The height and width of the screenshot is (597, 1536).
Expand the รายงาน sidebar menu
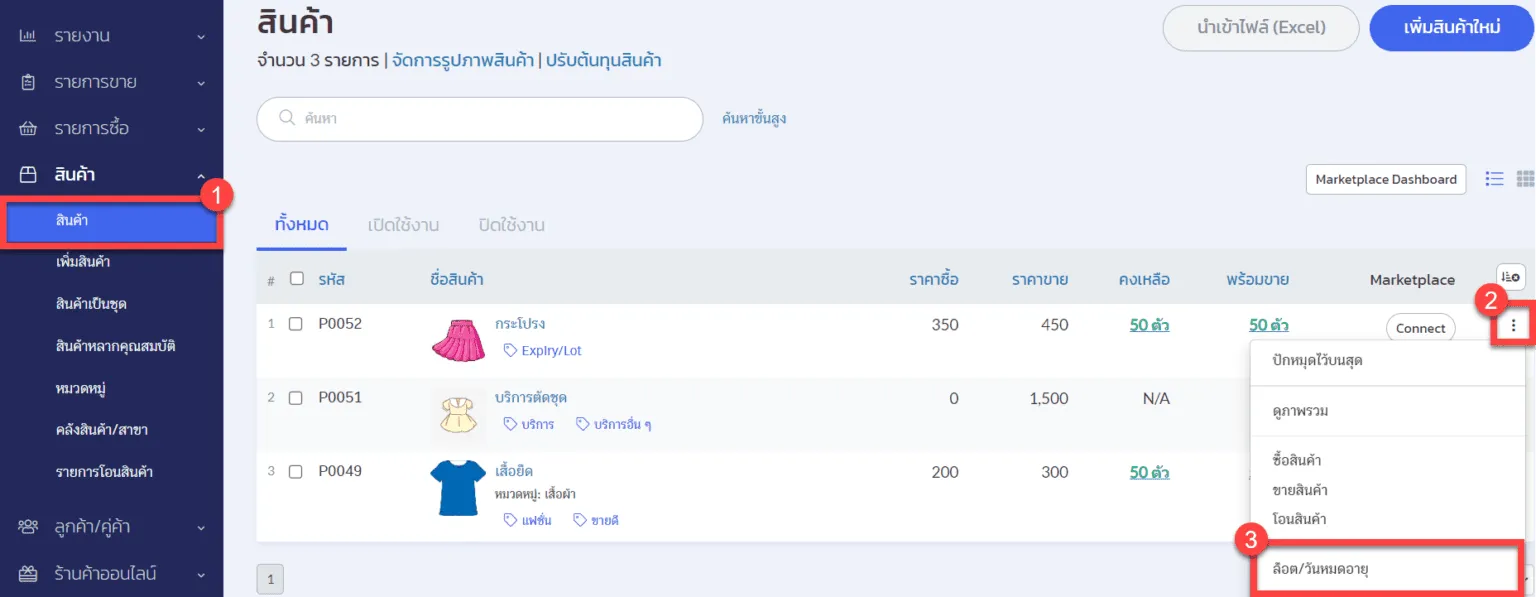[110, 36]
